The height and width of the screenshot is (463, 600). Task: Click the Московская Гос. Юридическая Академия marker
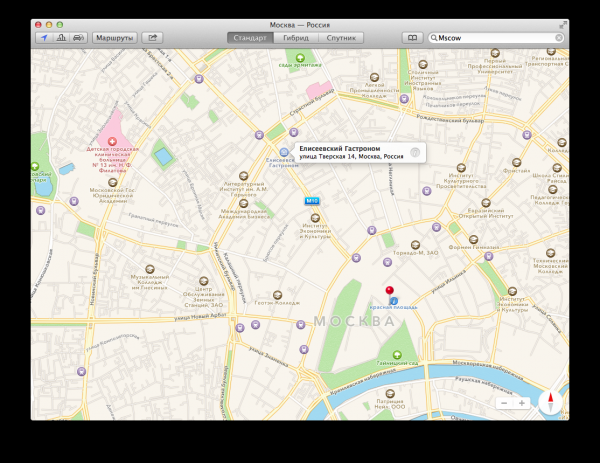112,182
